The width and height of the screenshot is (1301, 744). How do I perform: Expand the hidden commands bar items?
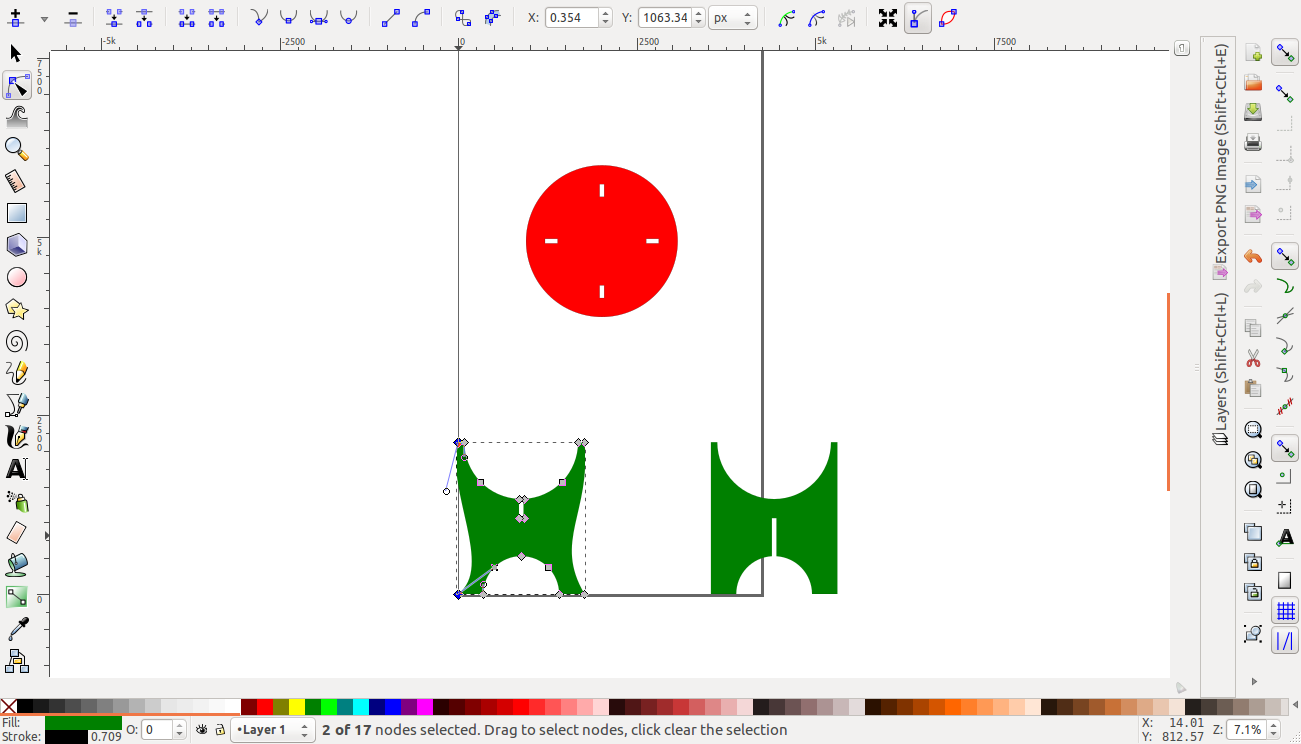(1254, 682)
